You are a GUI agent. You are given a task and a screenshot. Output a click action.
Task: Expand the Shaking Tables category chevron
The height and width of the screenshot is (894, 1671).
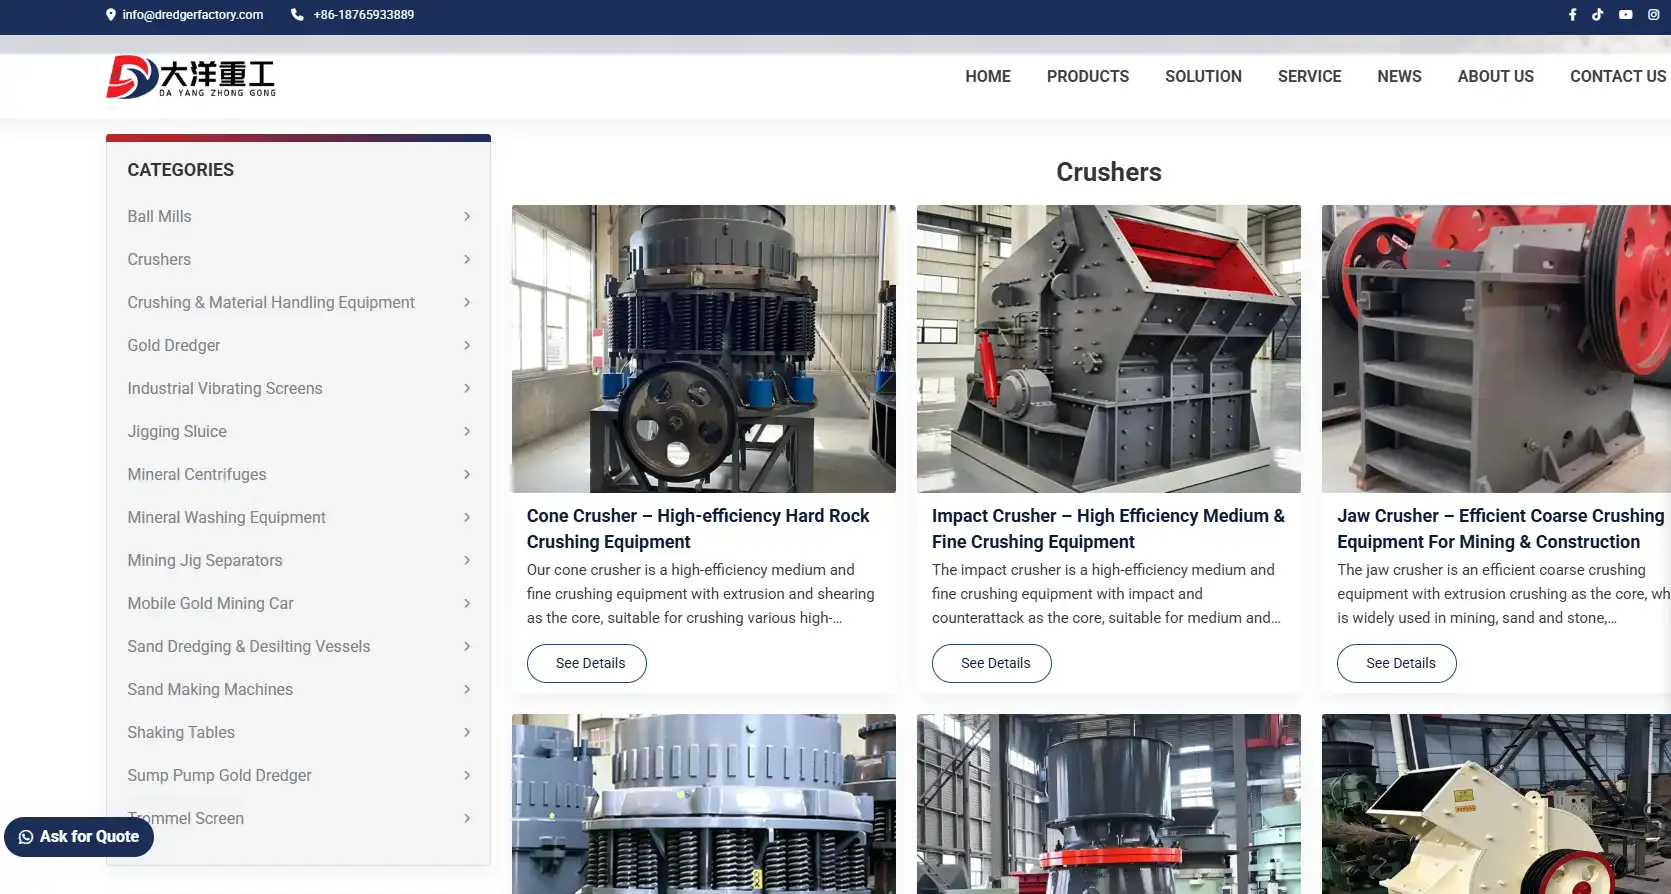(x=466, y=733)
